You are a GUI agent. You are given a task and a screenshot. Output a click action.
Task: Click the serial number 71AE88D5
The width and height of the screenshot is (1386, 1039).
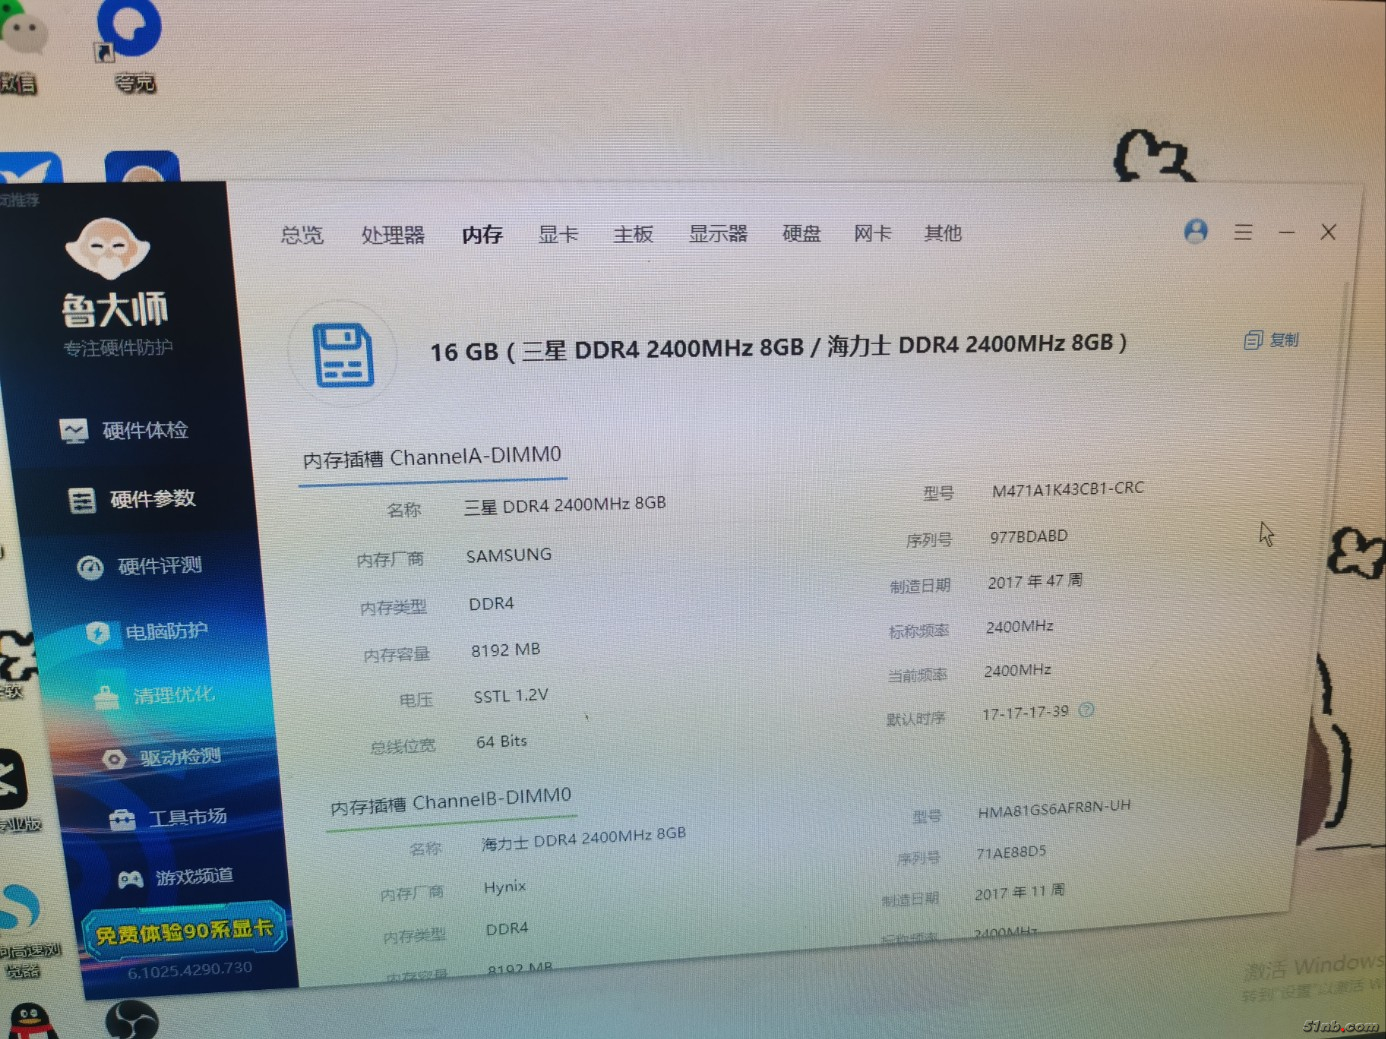click(1011, 852)
